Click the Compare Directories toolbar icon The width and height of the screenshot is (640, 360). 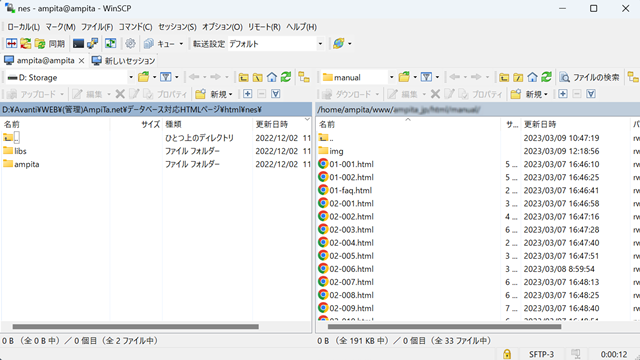pos(11,43)
